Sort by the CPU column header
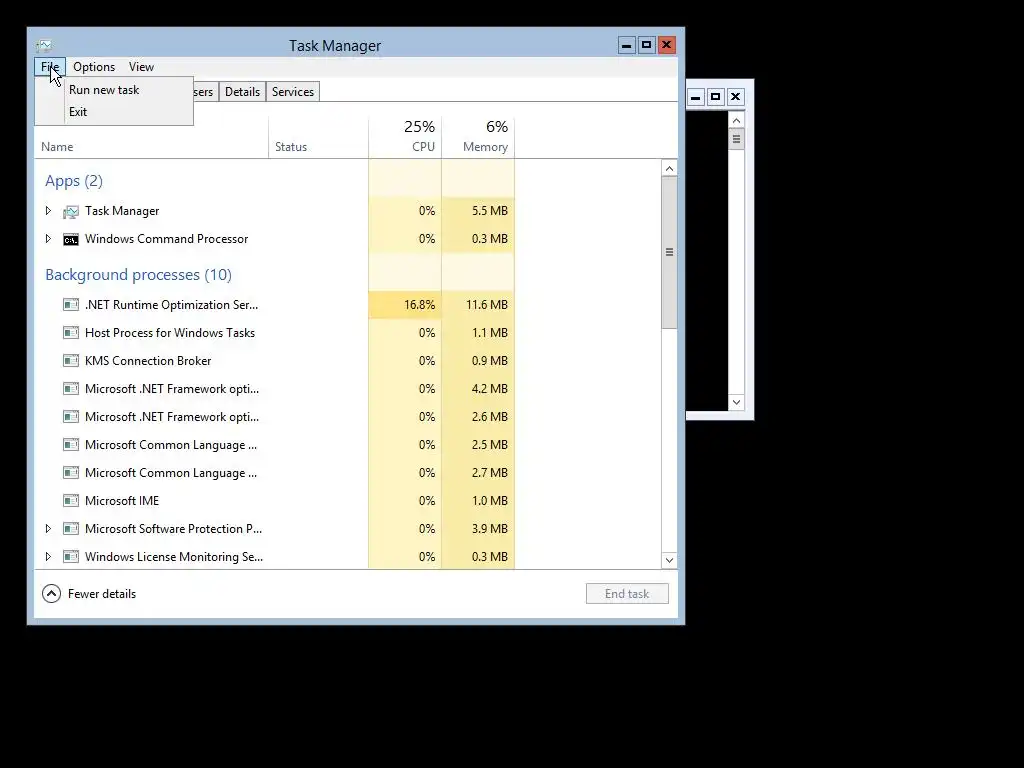 coord(405,137)
